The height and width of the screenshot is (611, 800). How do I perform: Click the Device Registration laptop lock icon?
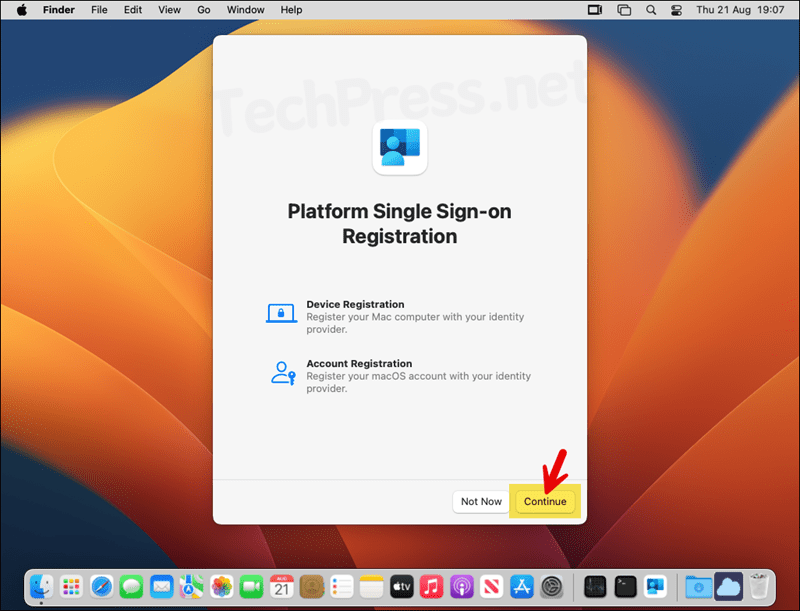[281, 312]
